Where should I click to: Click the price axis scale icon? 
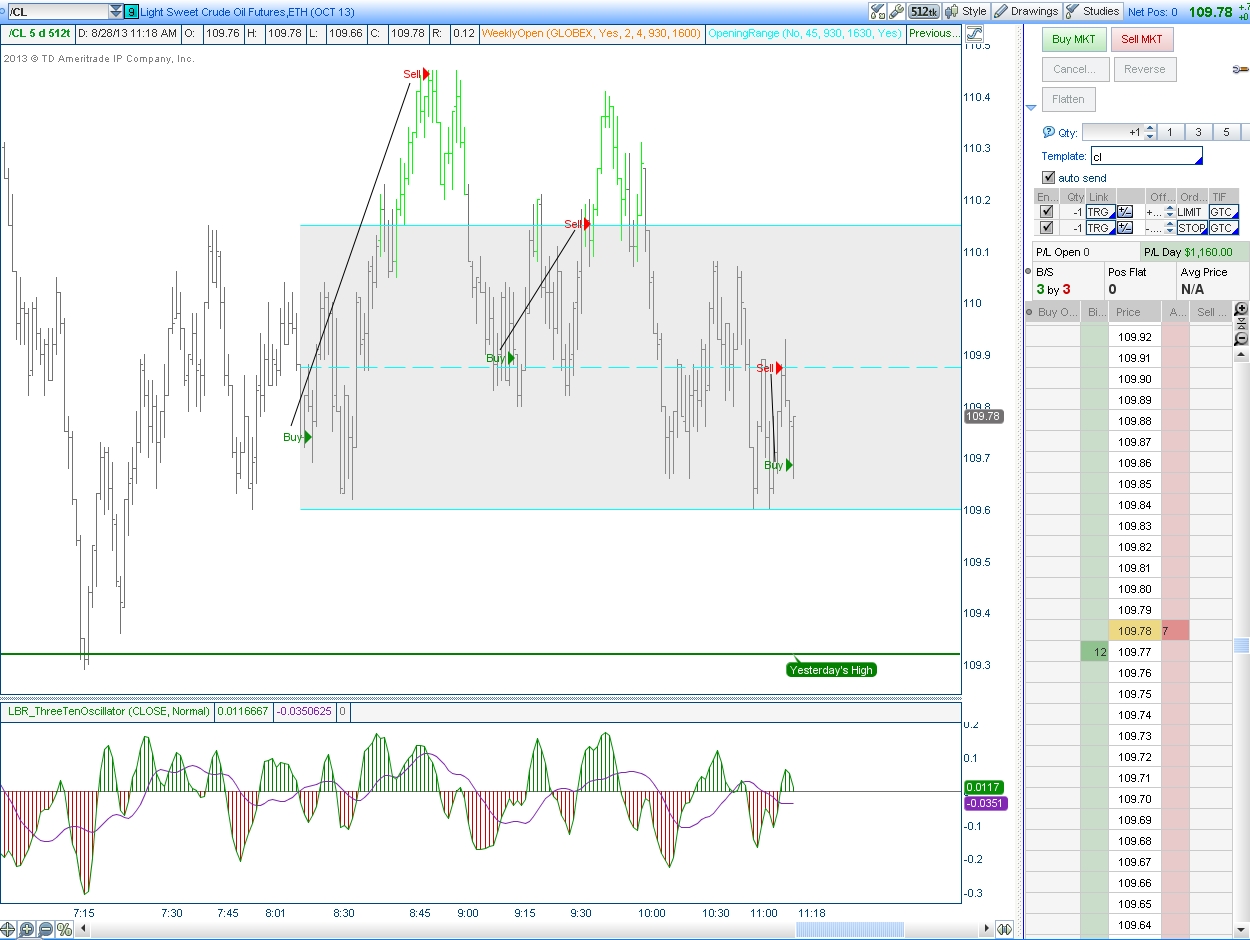974,33
